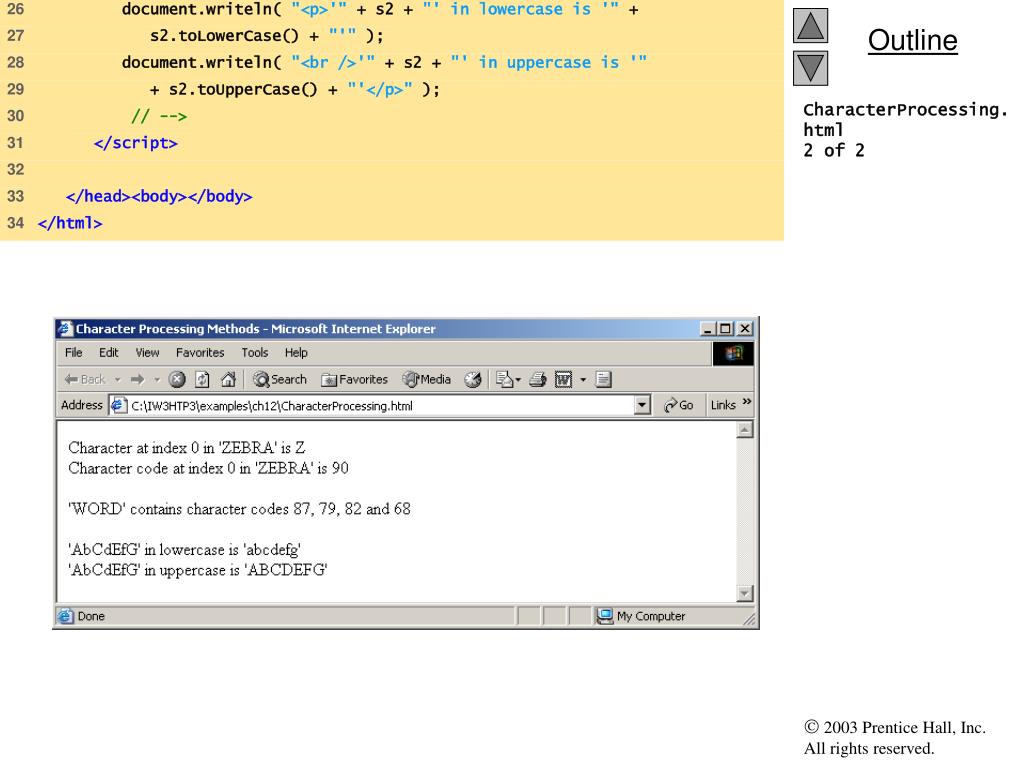Expand the Links toolbar chevron
1024x768 pixels.
point(746,404)
